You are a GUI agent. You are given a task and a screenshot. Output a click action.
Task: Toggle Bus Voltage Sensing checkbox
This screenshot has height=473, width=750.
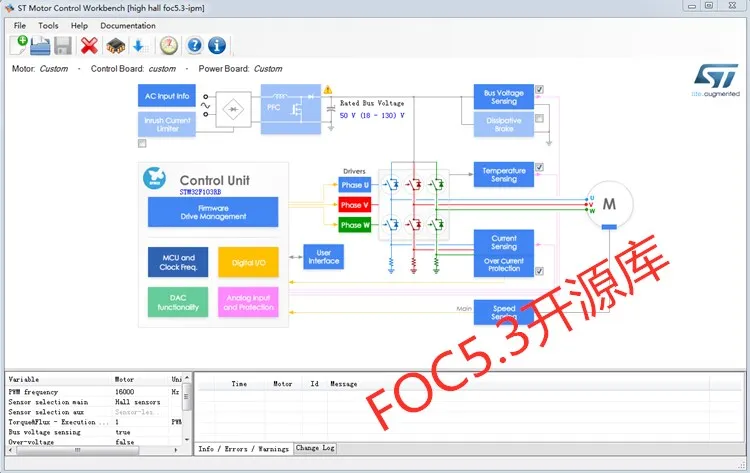pos(540,89)
